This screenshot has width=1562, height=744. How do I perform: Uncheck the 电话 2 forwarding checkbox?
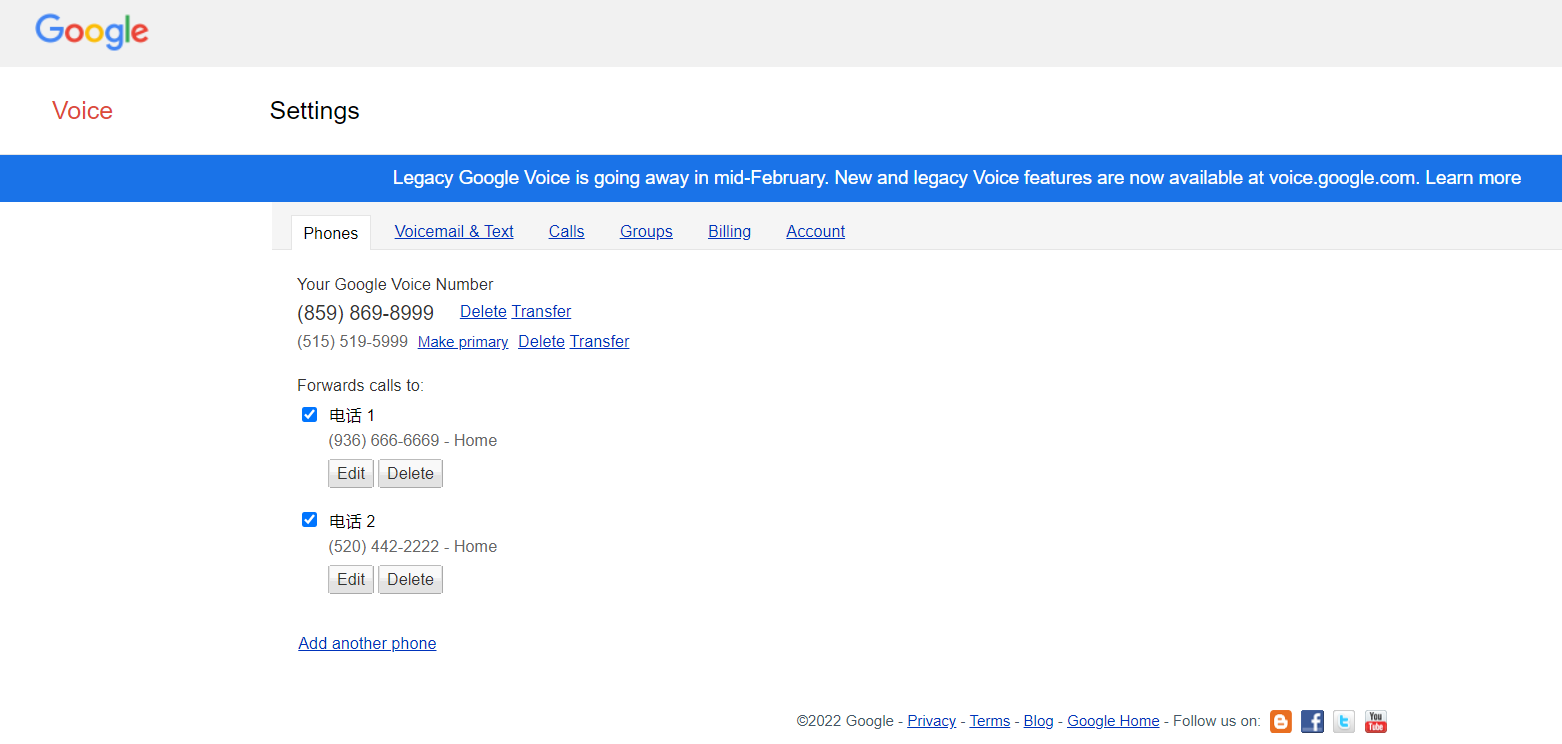[310, 520]
